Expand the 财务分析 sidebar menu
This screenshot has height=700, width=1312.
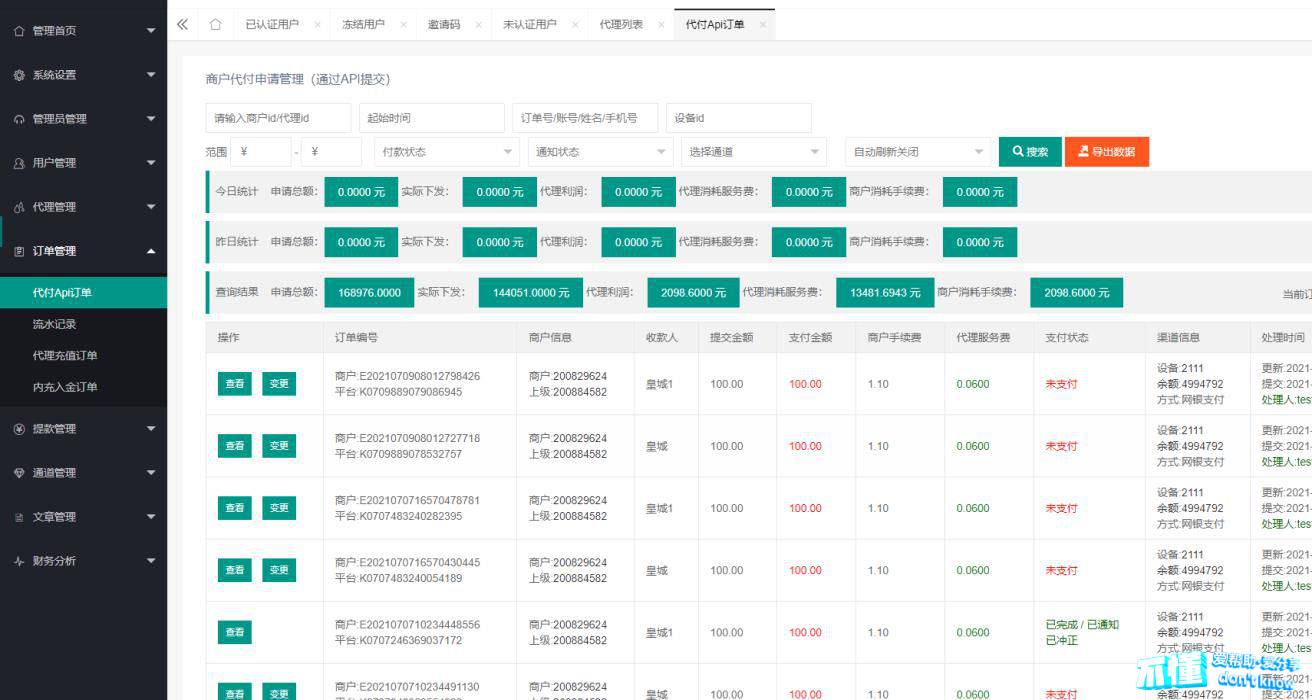[x=151, y=561]
